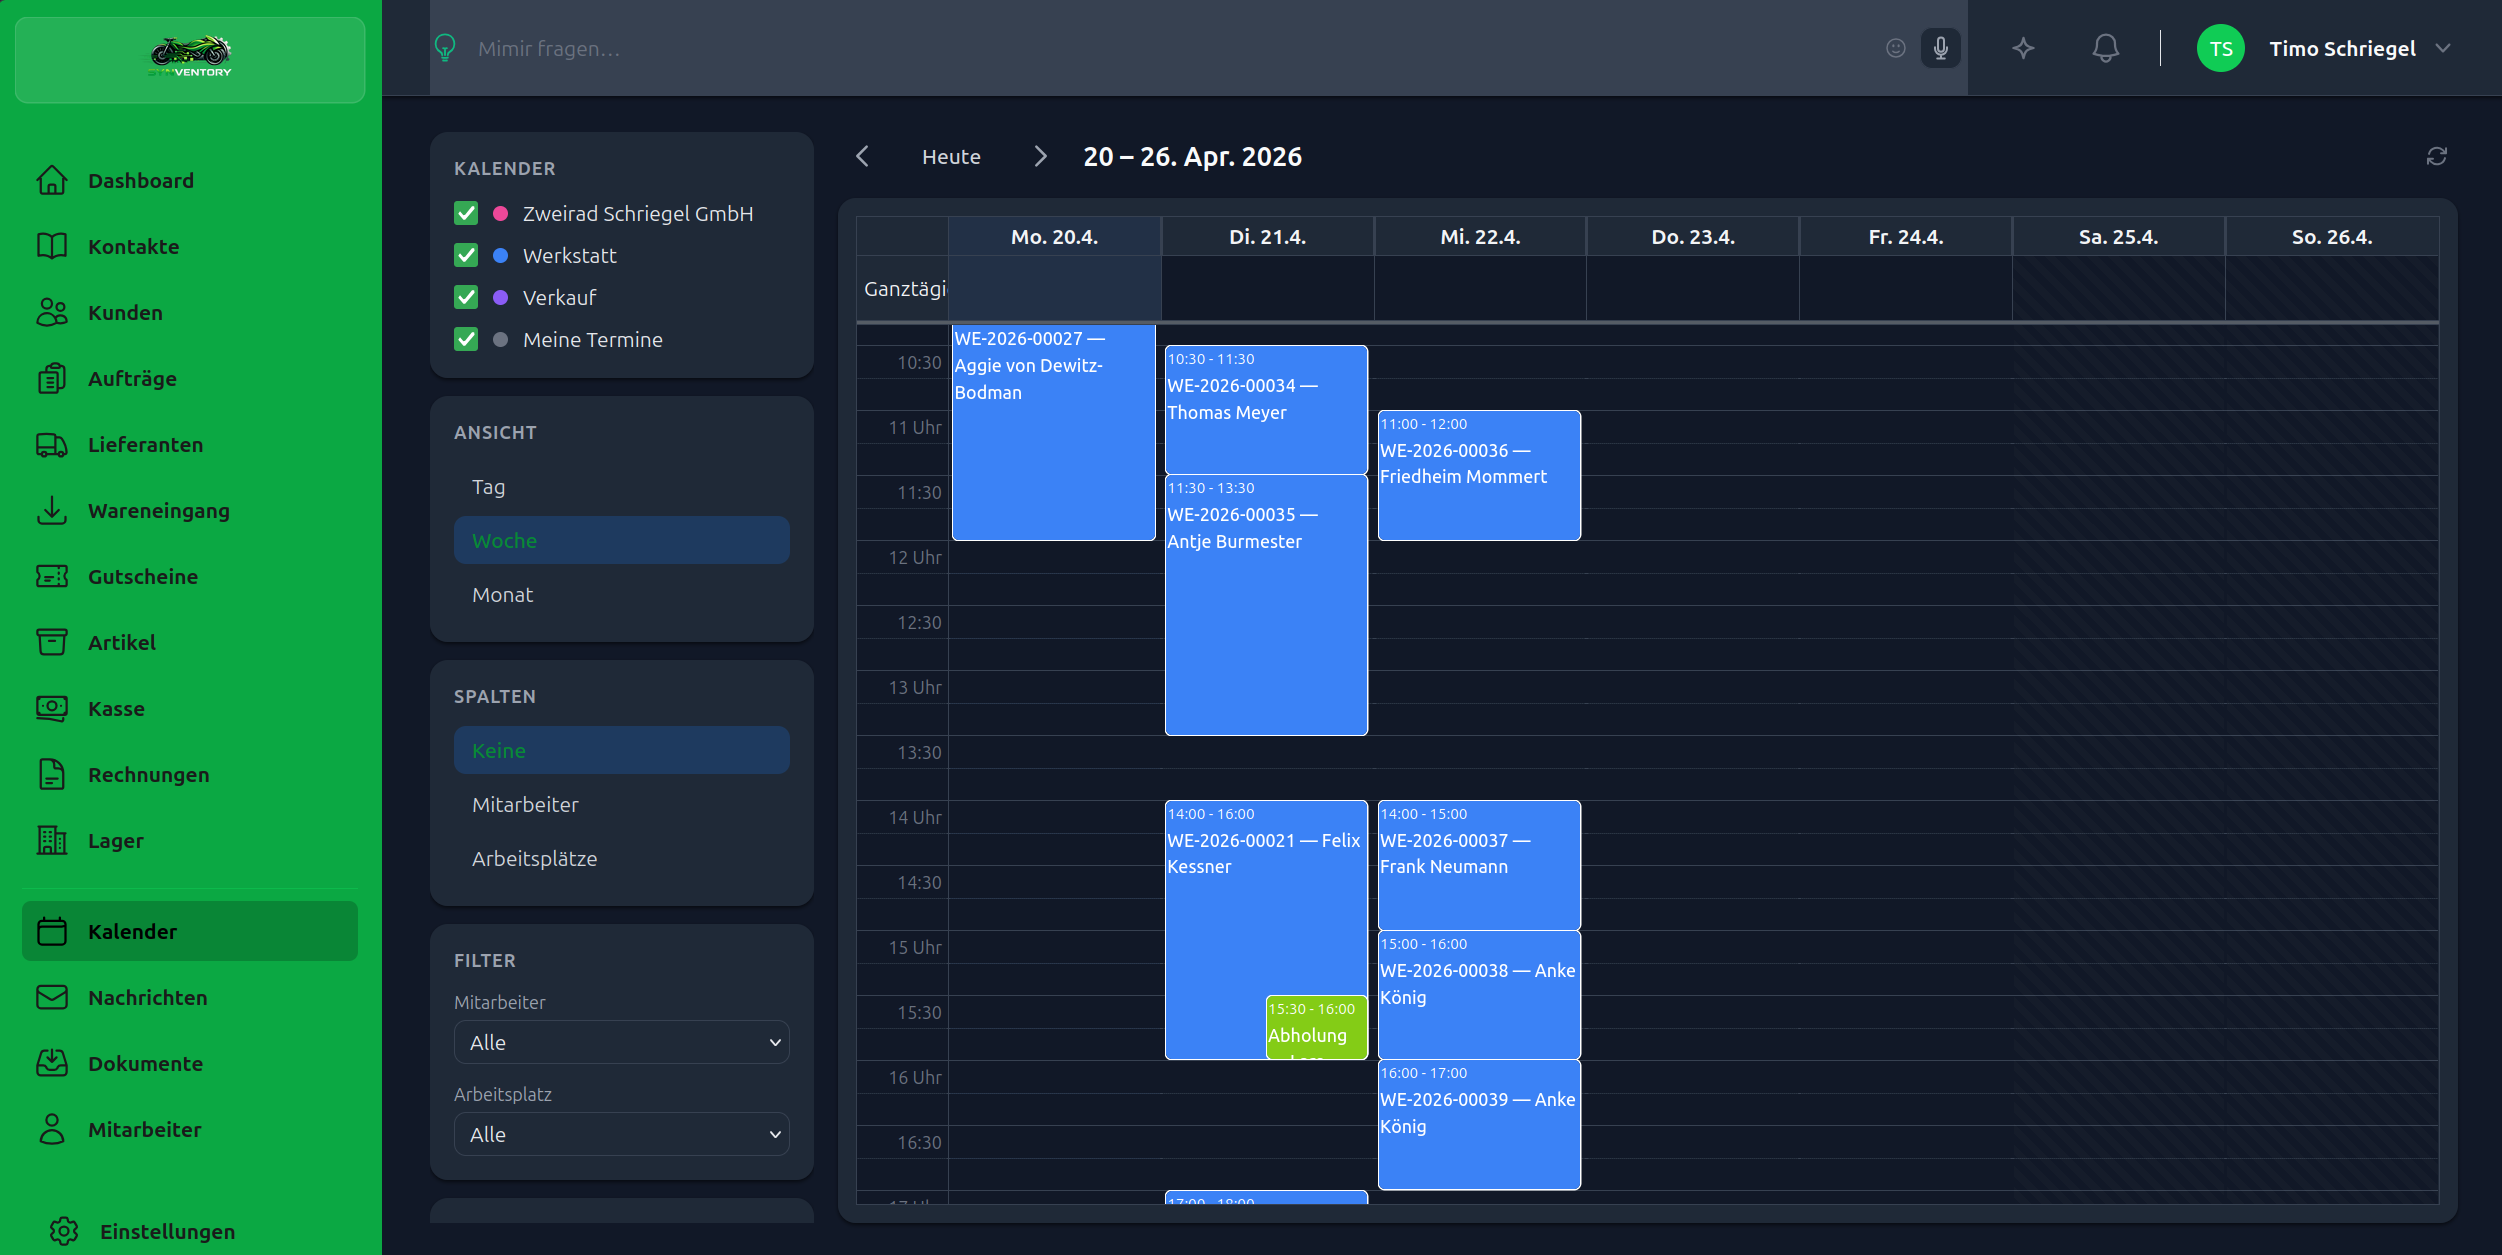
Task: Open the WE-2026-00036 Friedheim Mommert appointment
Action: [x=1478, y=476]
